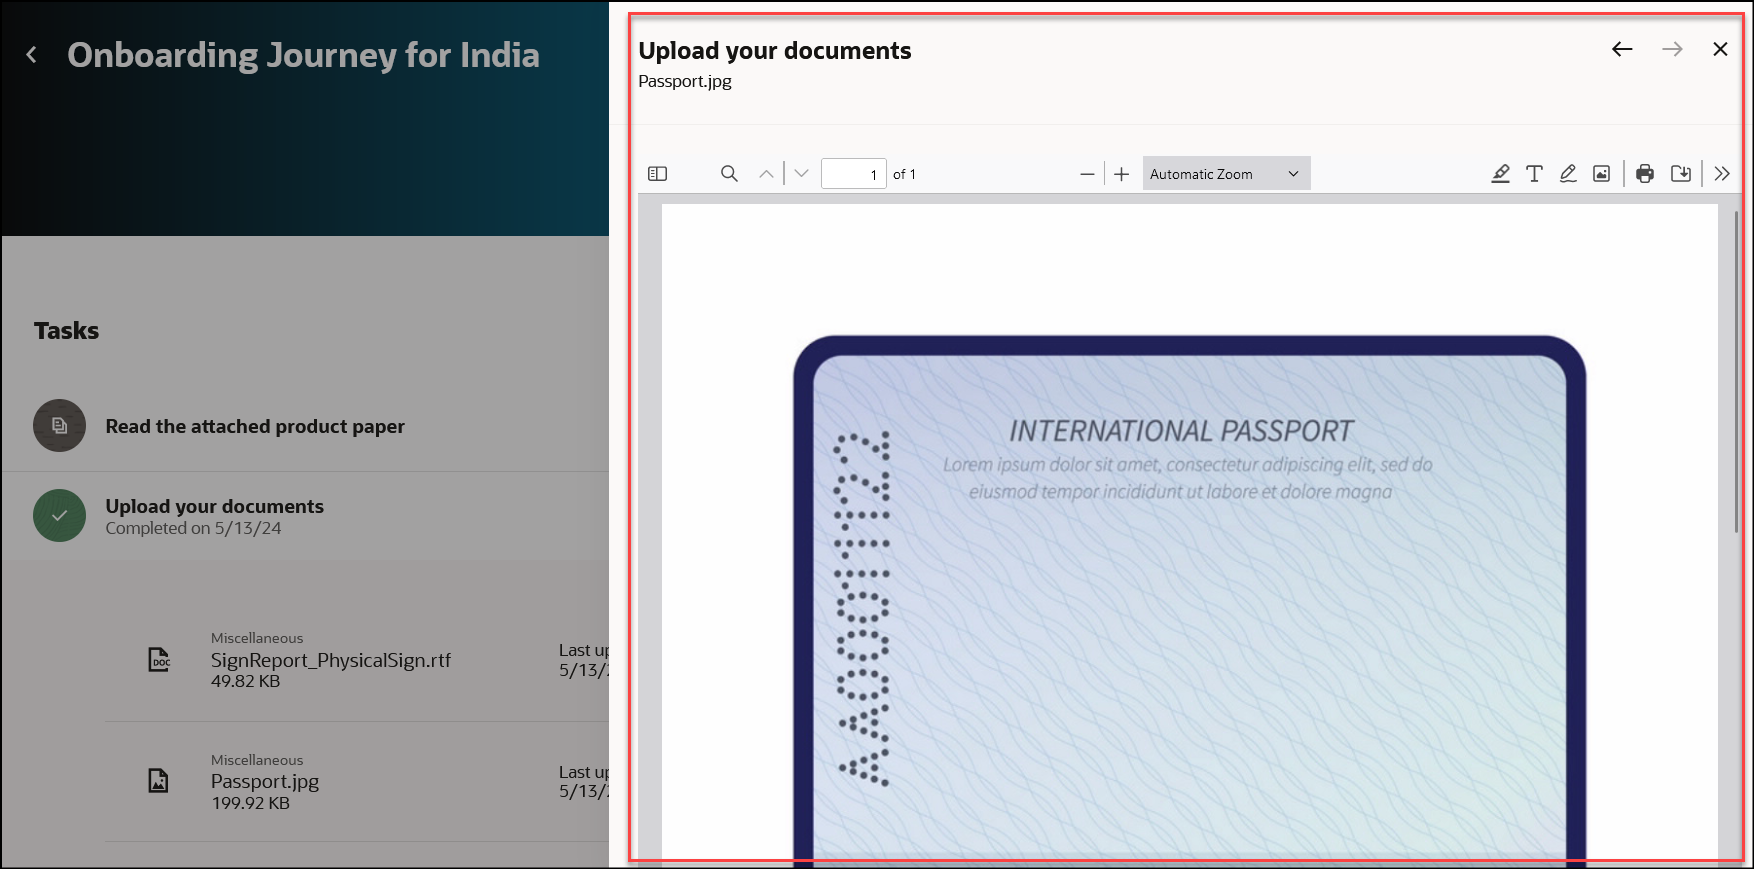This screenshot has height=869, width=1754.
Task: Print the Passport.jpg document
Action: click(x=1645, y=174)
